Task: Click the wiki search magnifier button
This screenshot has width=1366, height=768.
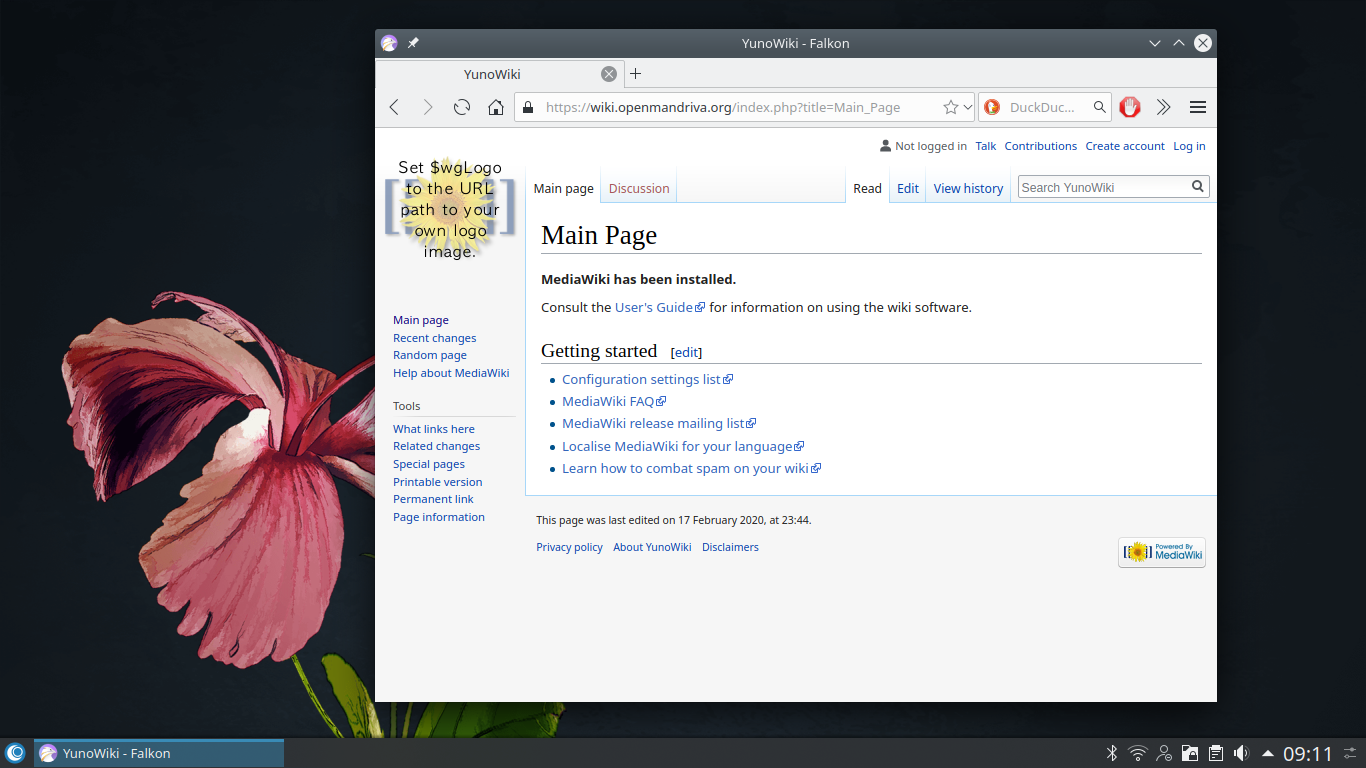Action: (x=1198, y=186)
